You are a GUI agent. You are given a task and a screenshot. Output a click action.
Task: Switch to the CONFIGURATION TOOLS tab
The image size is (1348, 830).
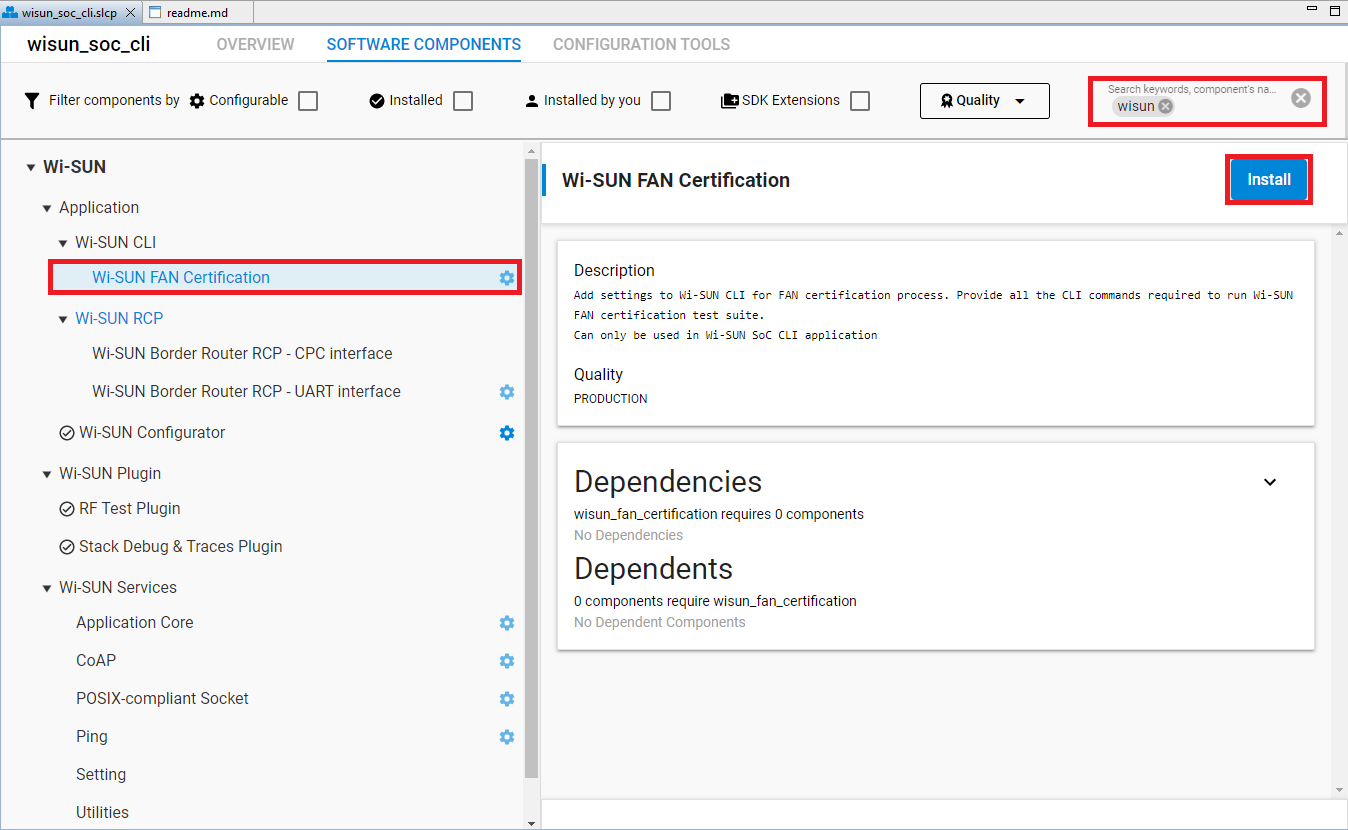click(x=641, y=44)
